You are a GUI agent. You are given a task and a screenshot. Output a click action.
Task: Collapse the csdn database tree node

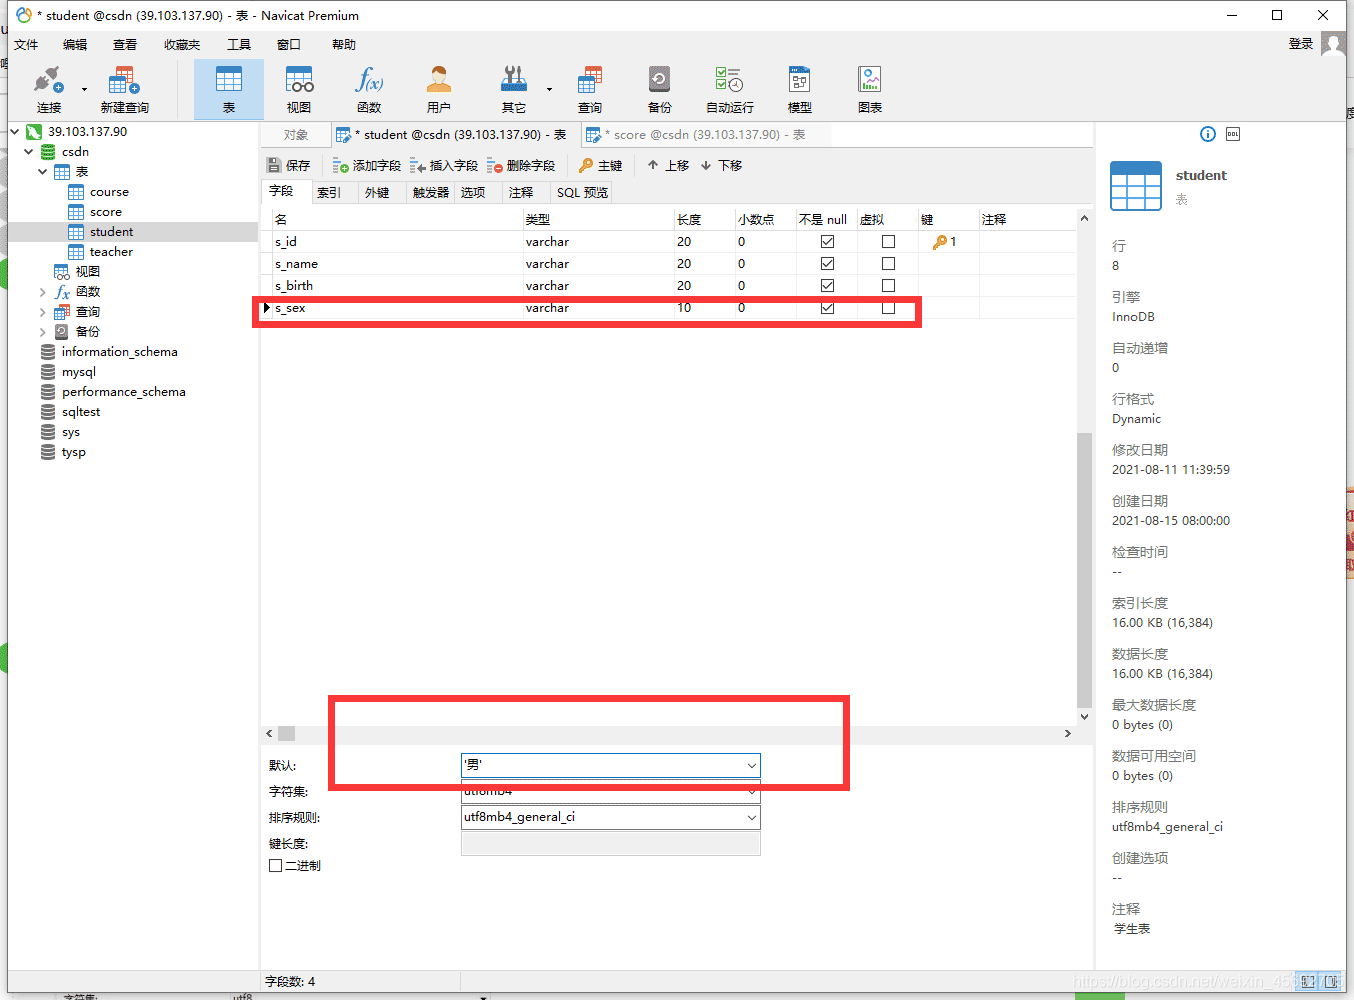pos(28,152)
